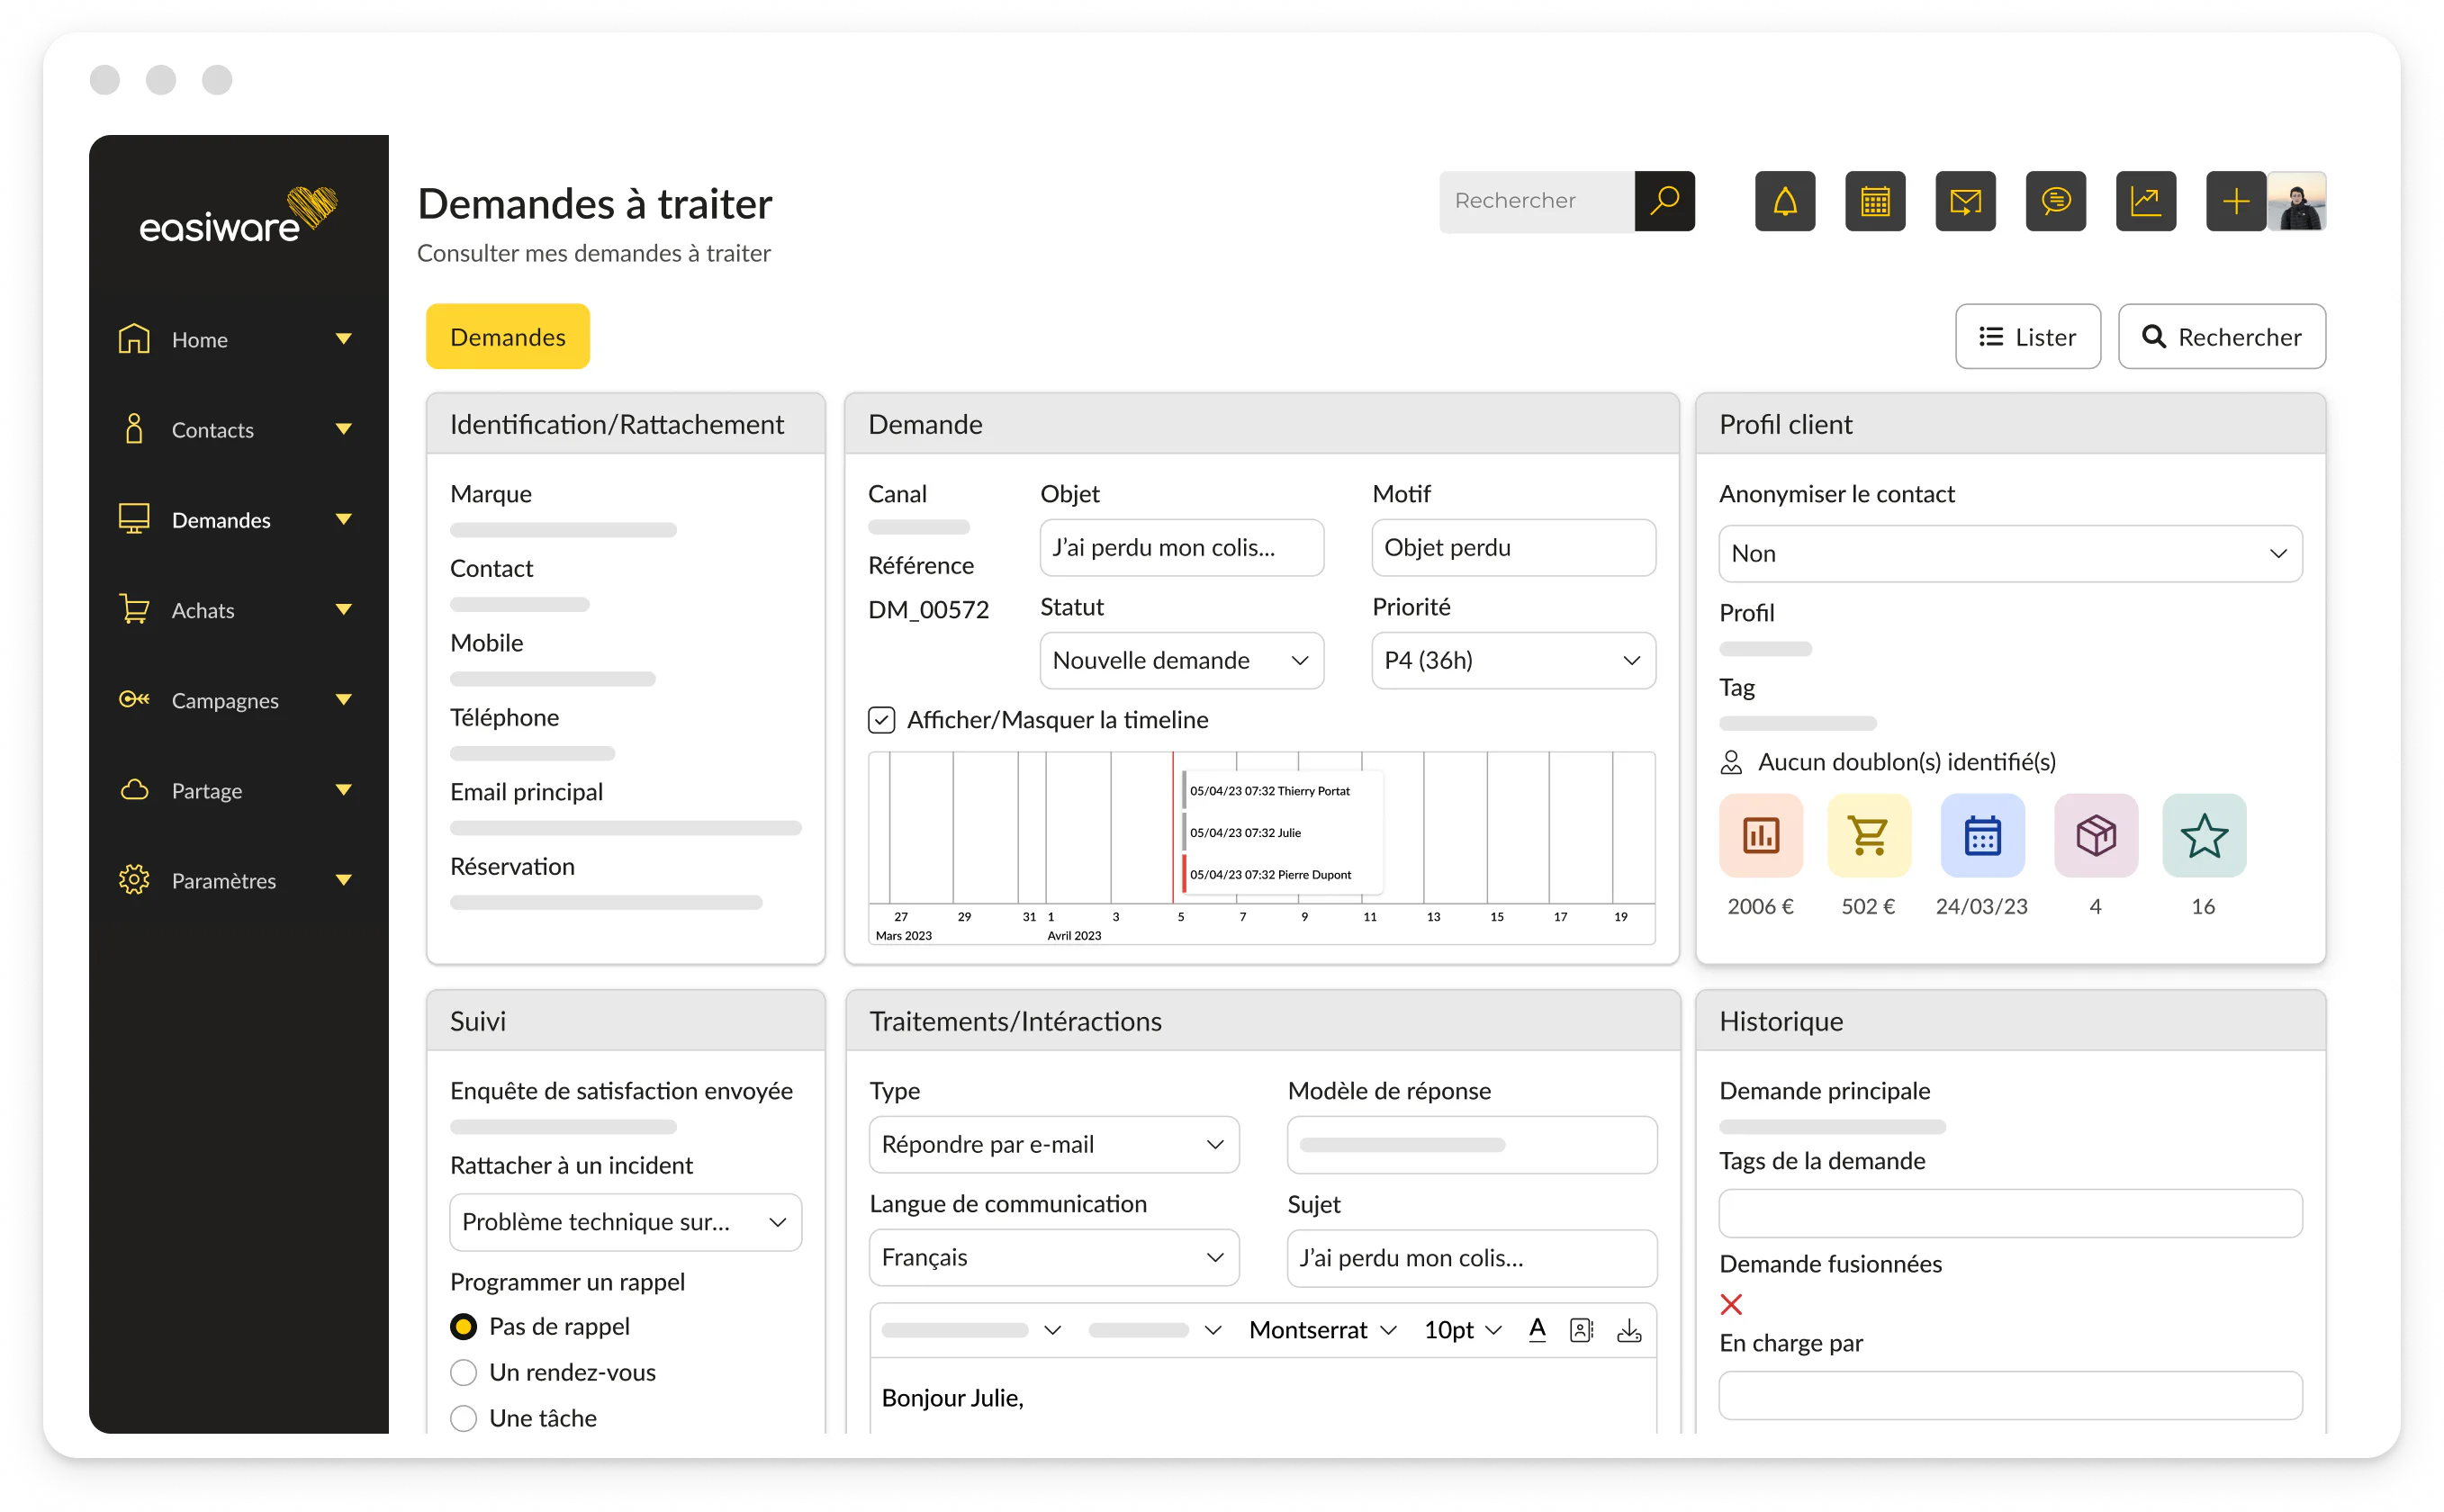2444x1512 pixels.
Task: Switch to the Demandes yellow tab
Action: pos(508,337)
